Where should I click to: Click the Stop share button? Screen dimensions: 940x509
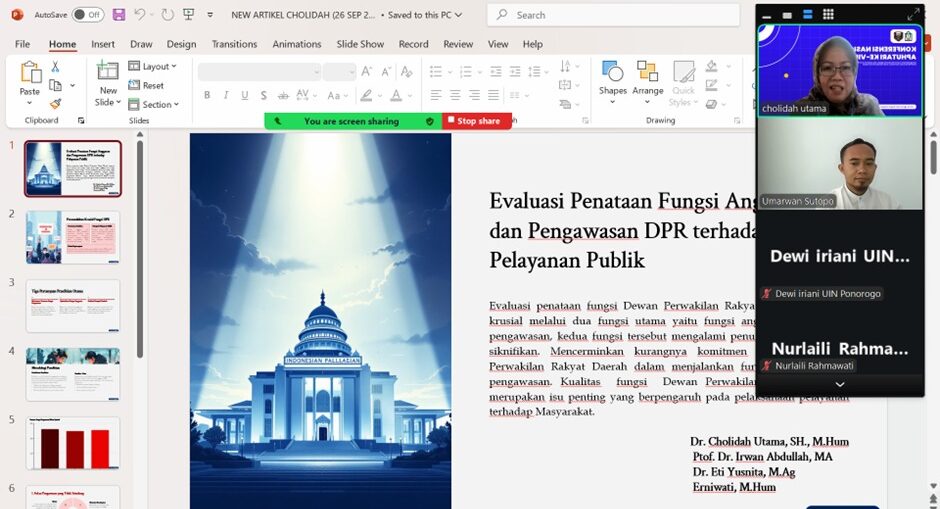pos(477,121)
